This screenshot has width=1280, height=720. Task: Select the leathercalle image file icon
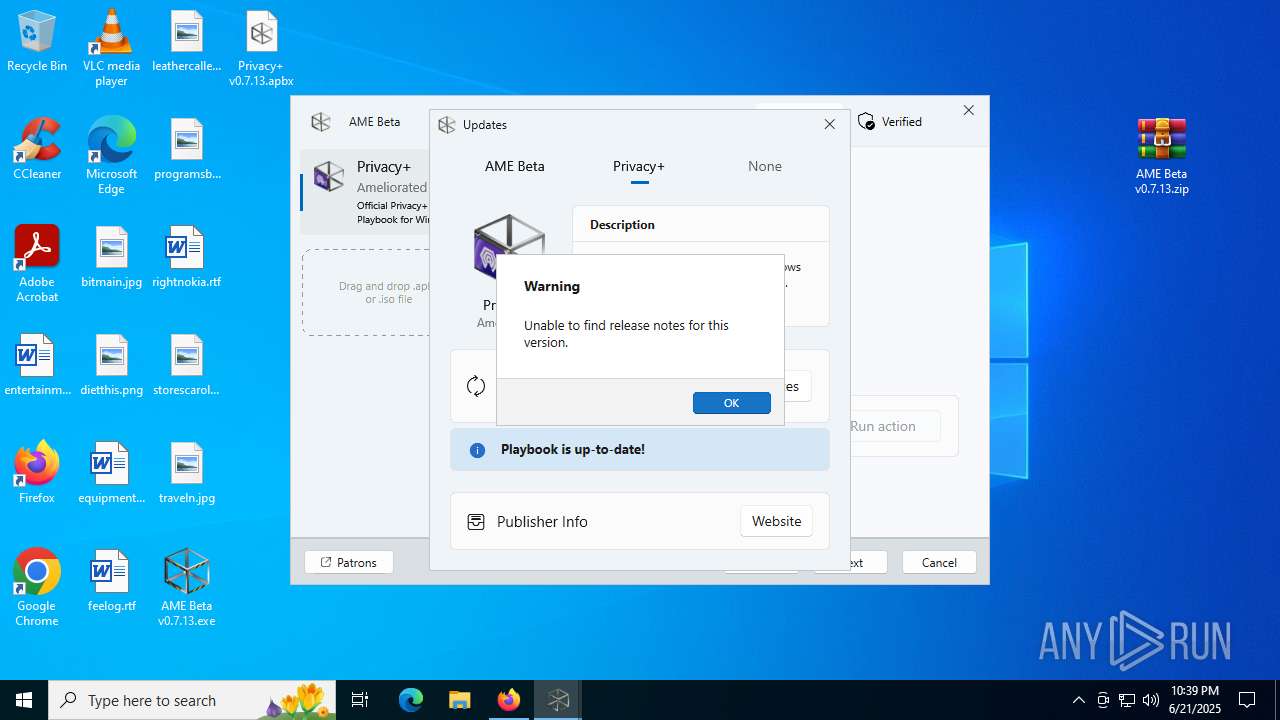(186, 42)
